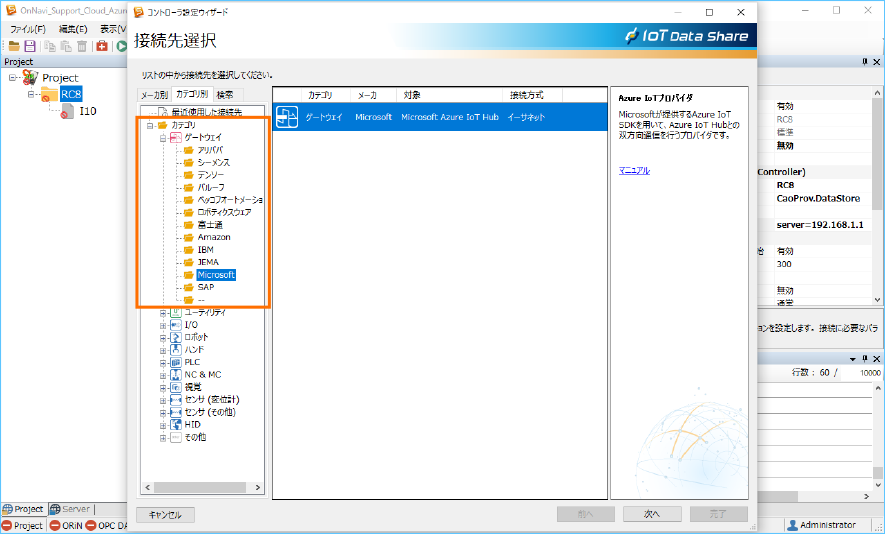This screenshot has width=885, height=534.
Task: Click the purple save toolbar icon
Action: (x=30, y=46)
